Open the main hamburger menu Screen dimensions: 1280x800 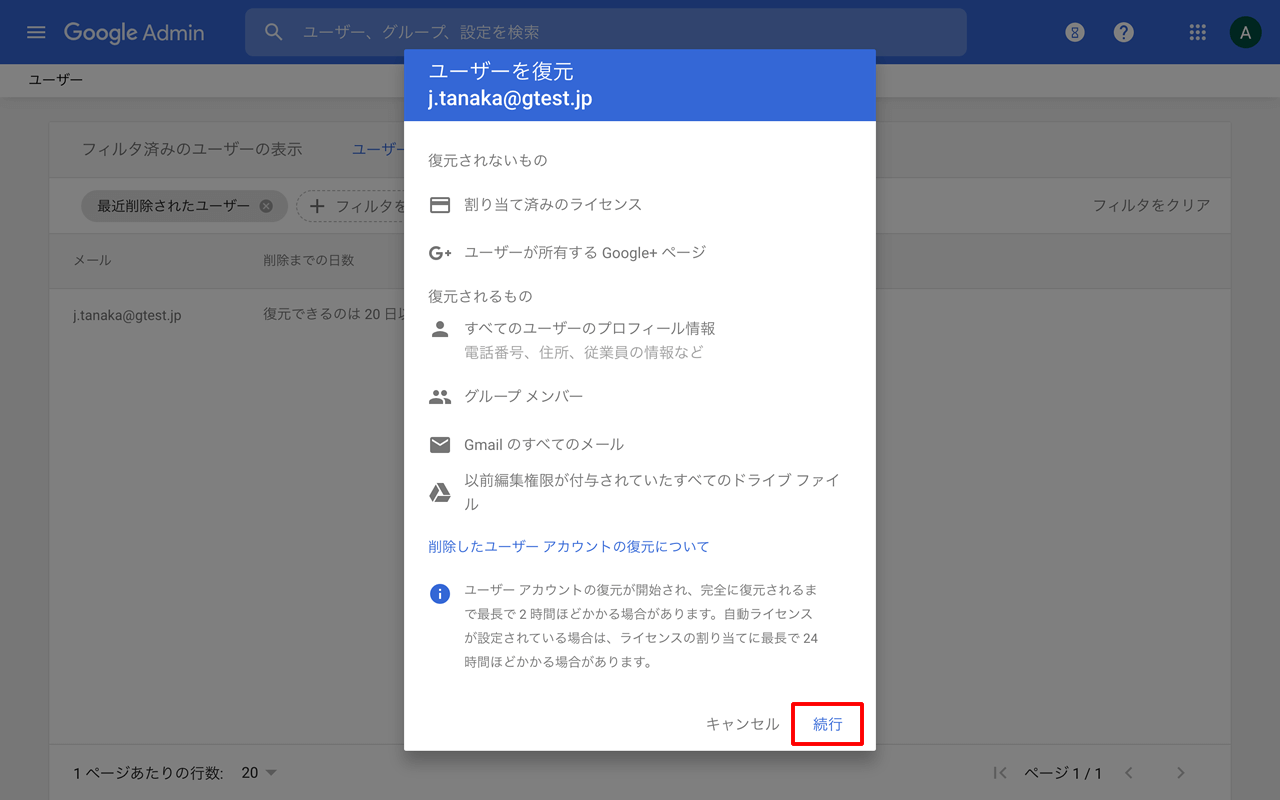point(36,32)
